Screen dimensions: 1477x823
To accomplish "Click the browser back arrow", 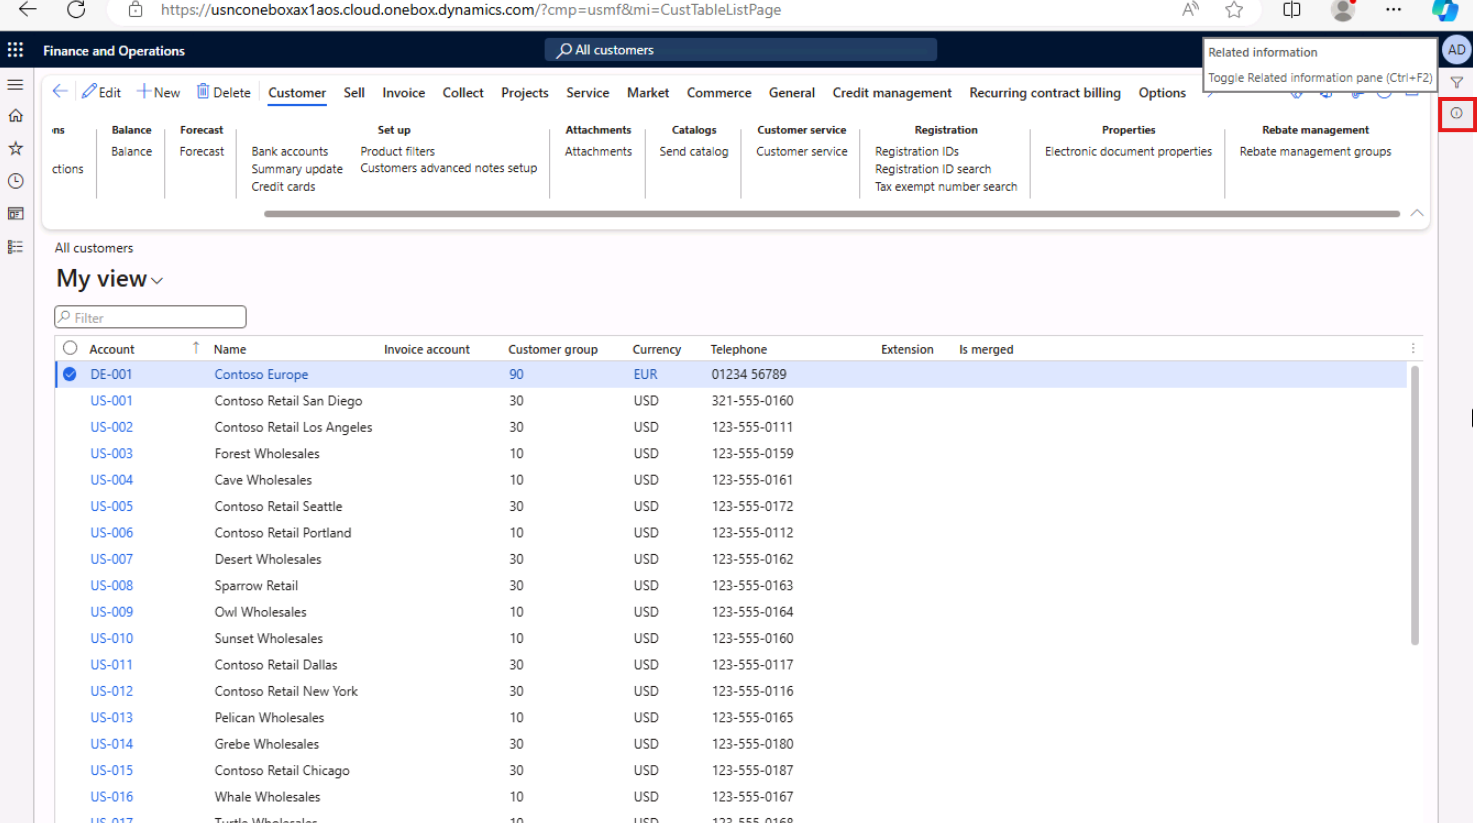I will pos(27,10).
